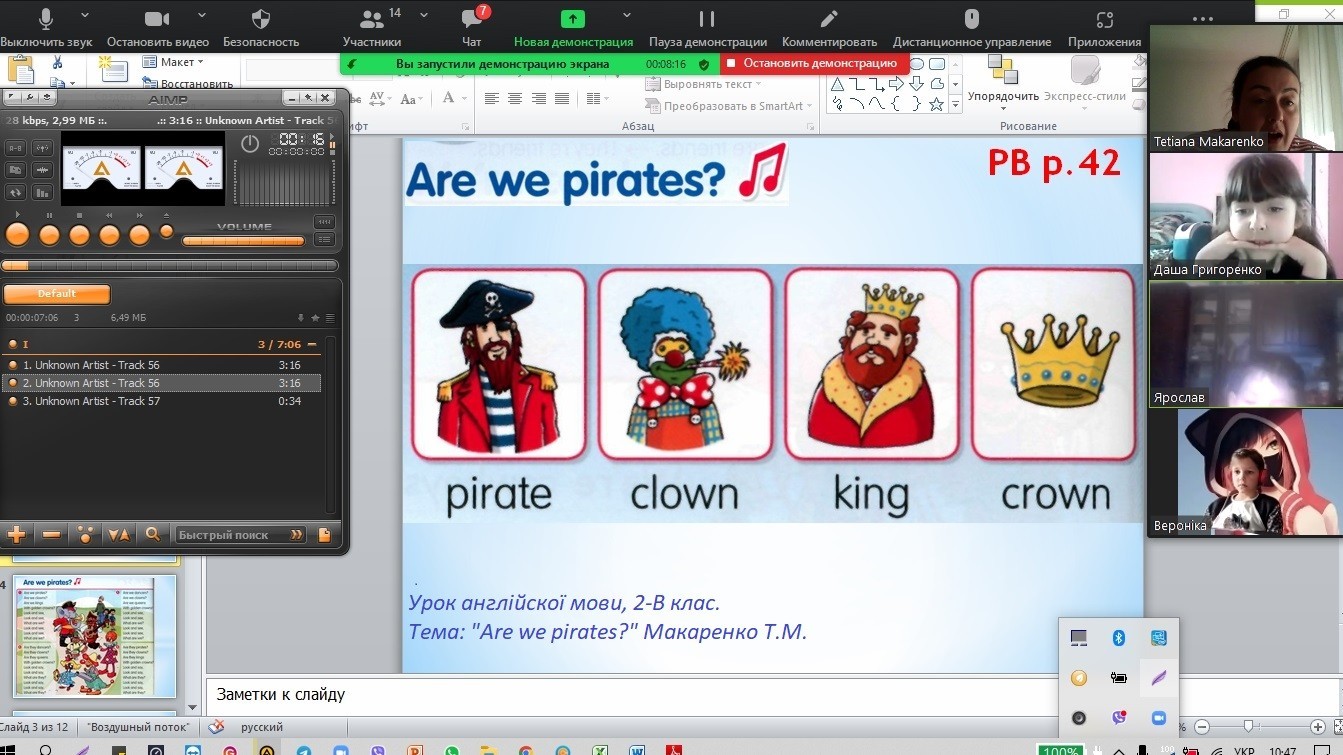The width and height of the screenshot is (1343, 755).
Task: Click the red Stop Share button
Action: (x=812, y=63)
